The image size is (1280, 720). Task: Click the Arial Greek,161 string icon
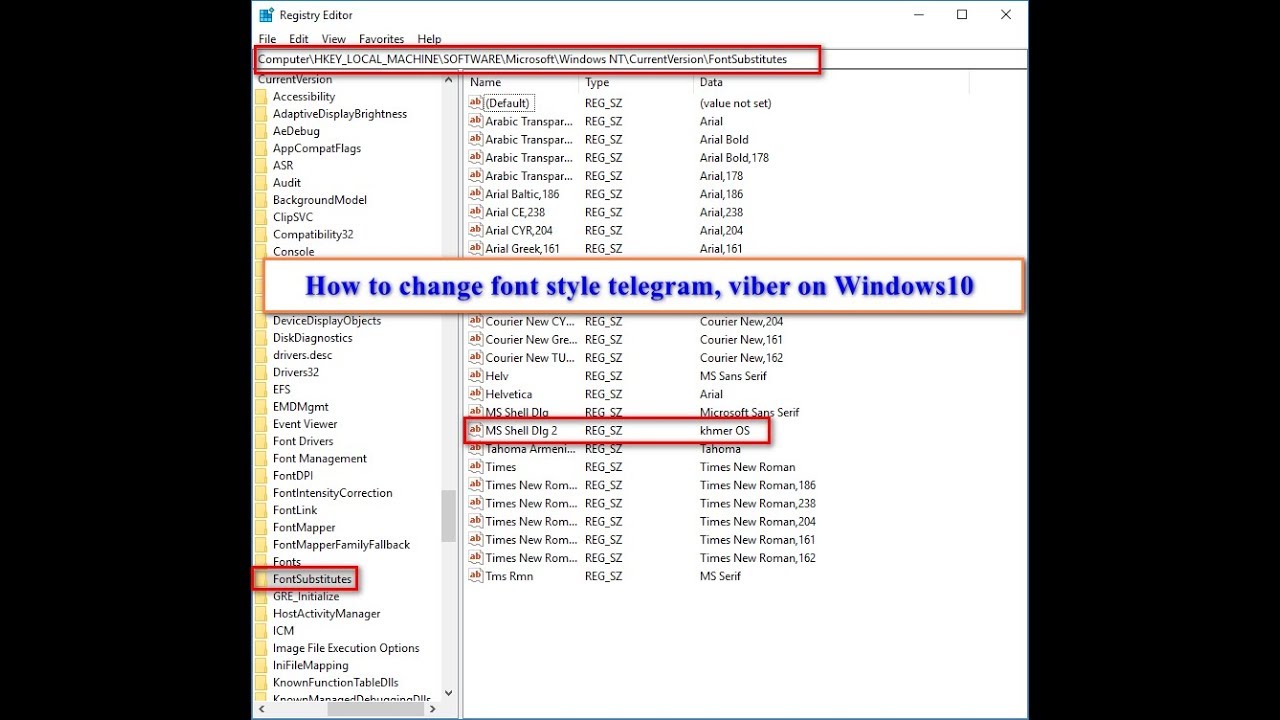click(x=476, y=248)
